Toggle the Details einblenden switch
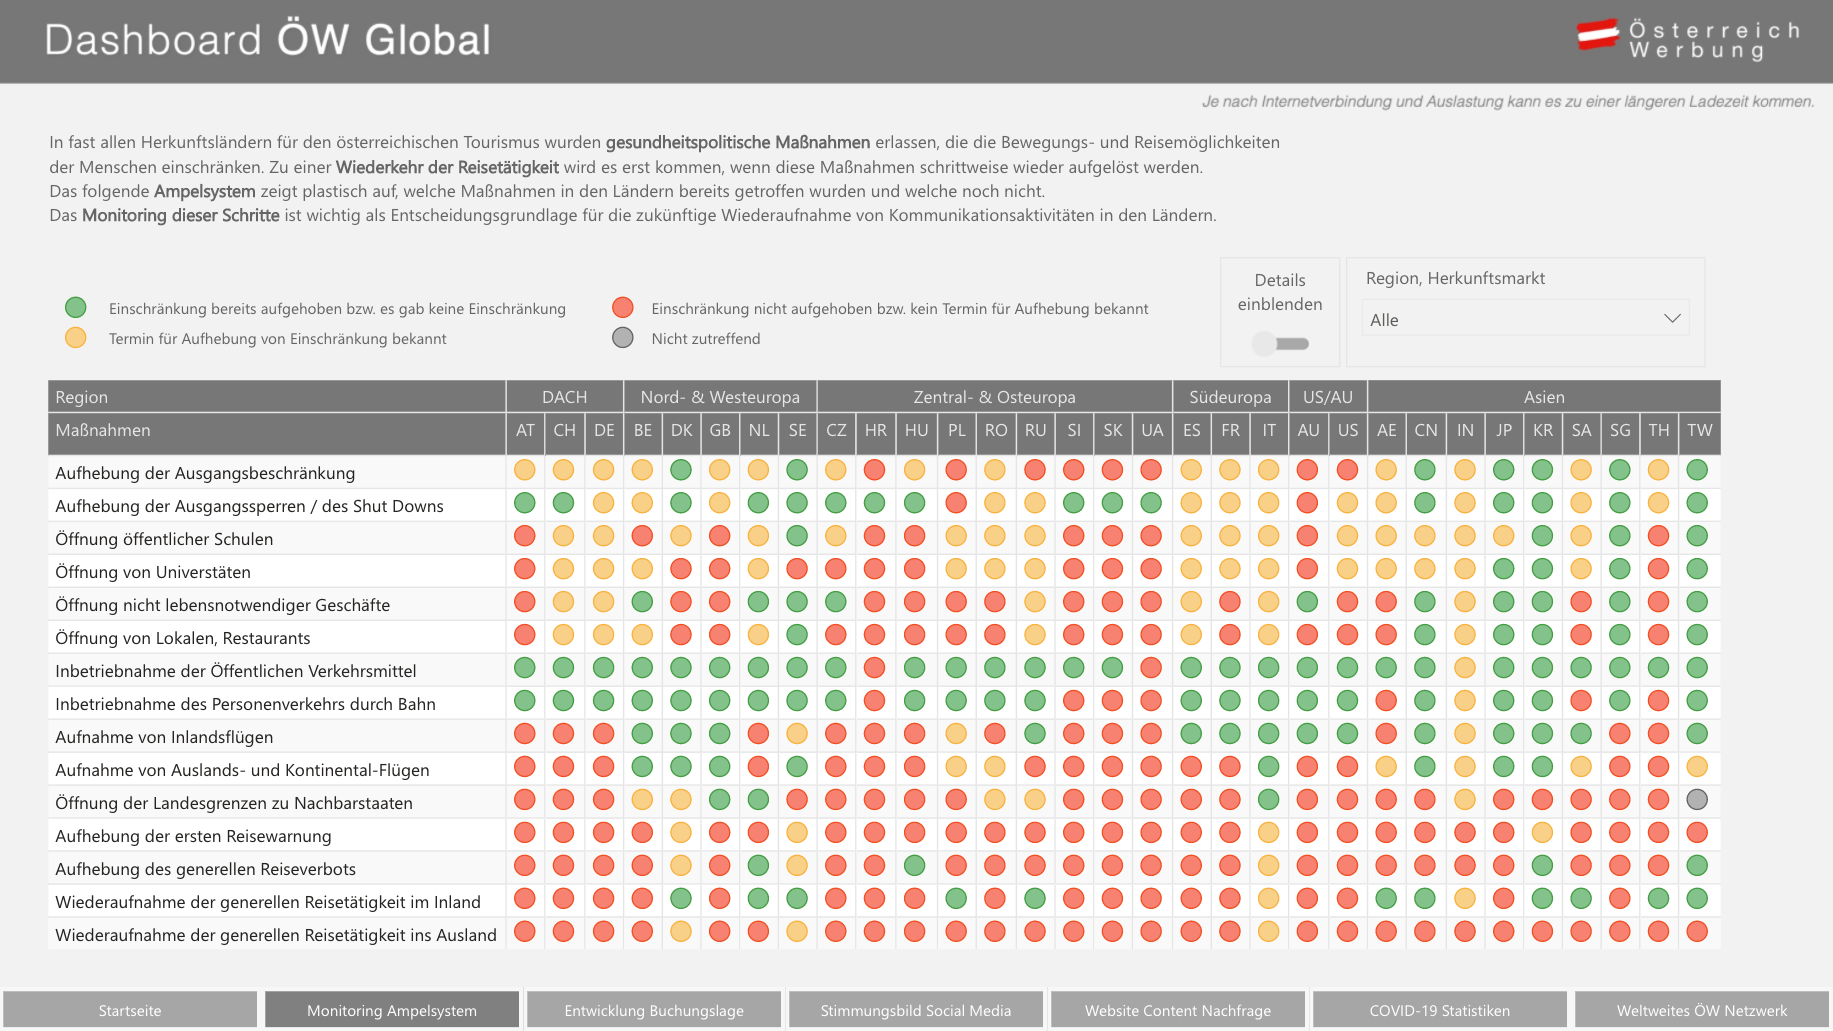Image resolution: width=1833 pixels, height=1031 pixels. coord(1280,343)
